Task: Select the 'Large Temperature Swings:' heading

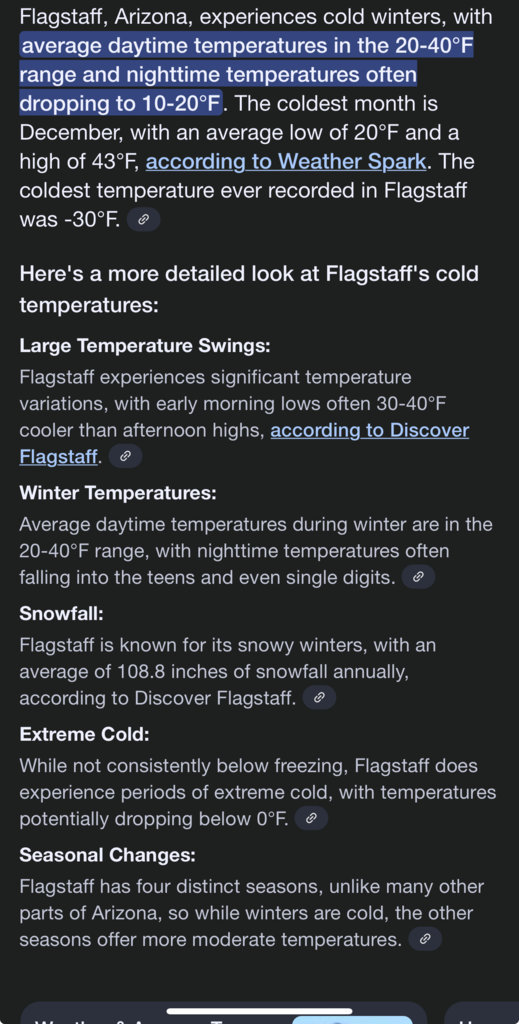Action: (x=145, y=346)
